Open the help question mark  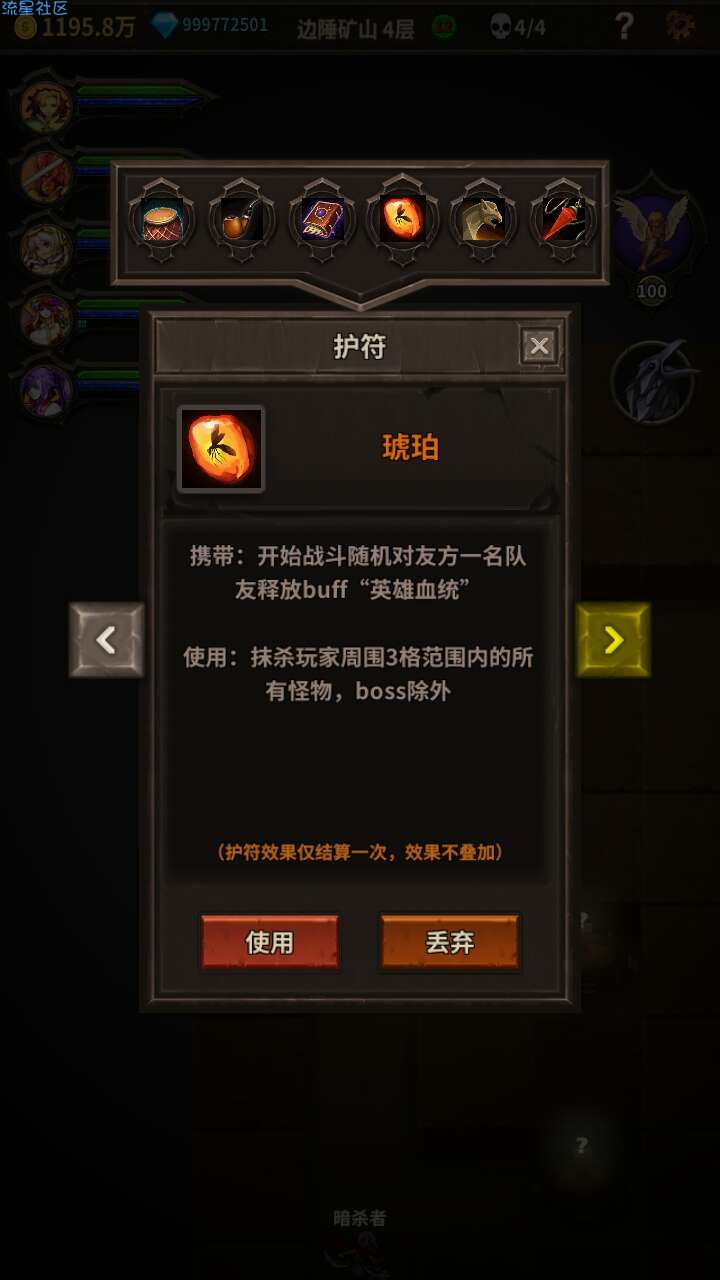coord(624,26)
